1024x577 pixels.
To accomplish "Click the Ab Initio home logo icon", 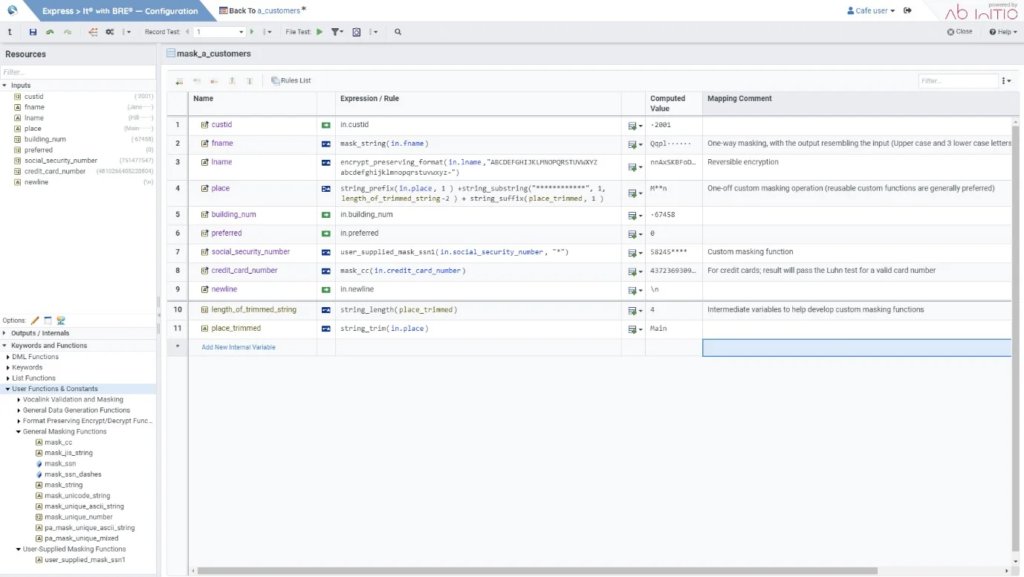I will point(12,10).
